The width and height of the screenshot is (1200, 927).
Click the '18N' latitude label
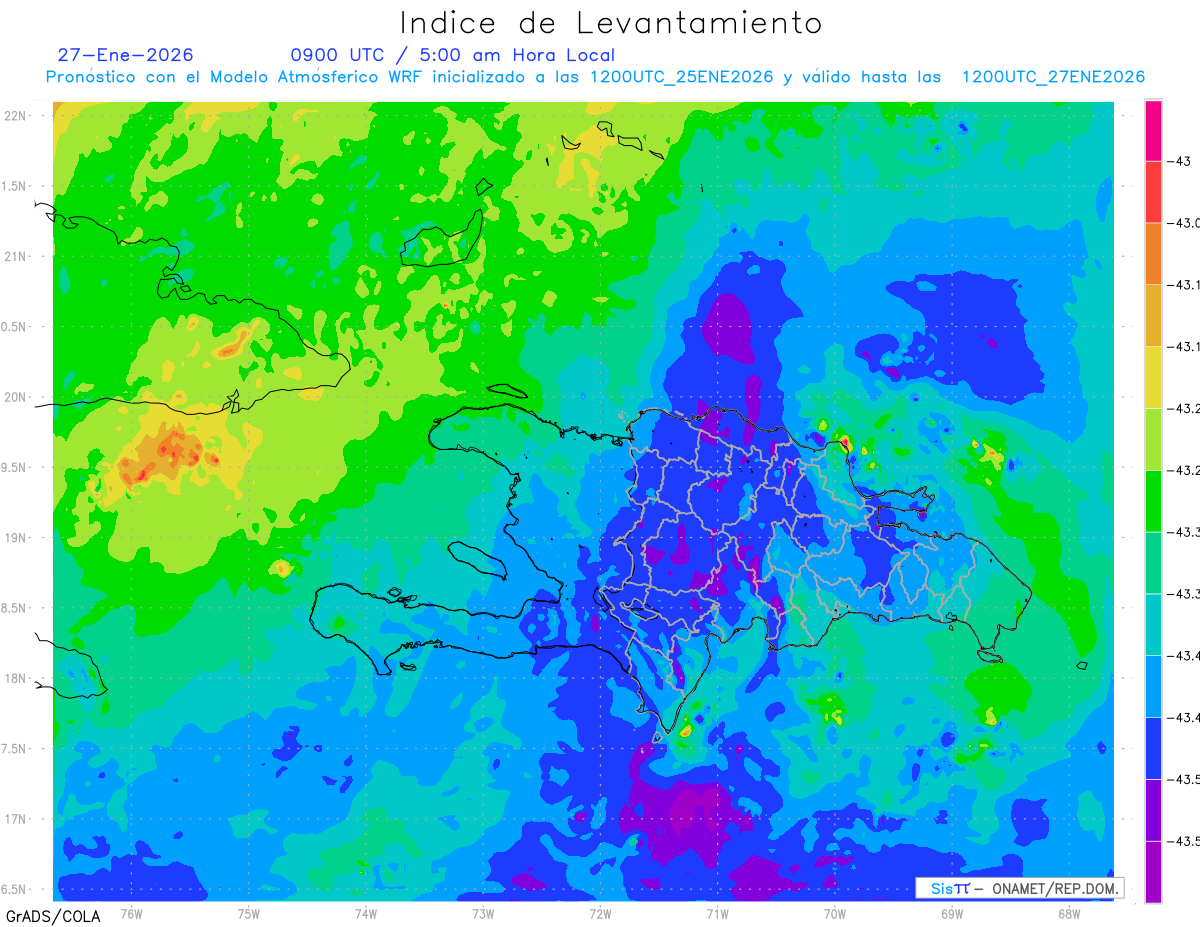click(17, 678)
